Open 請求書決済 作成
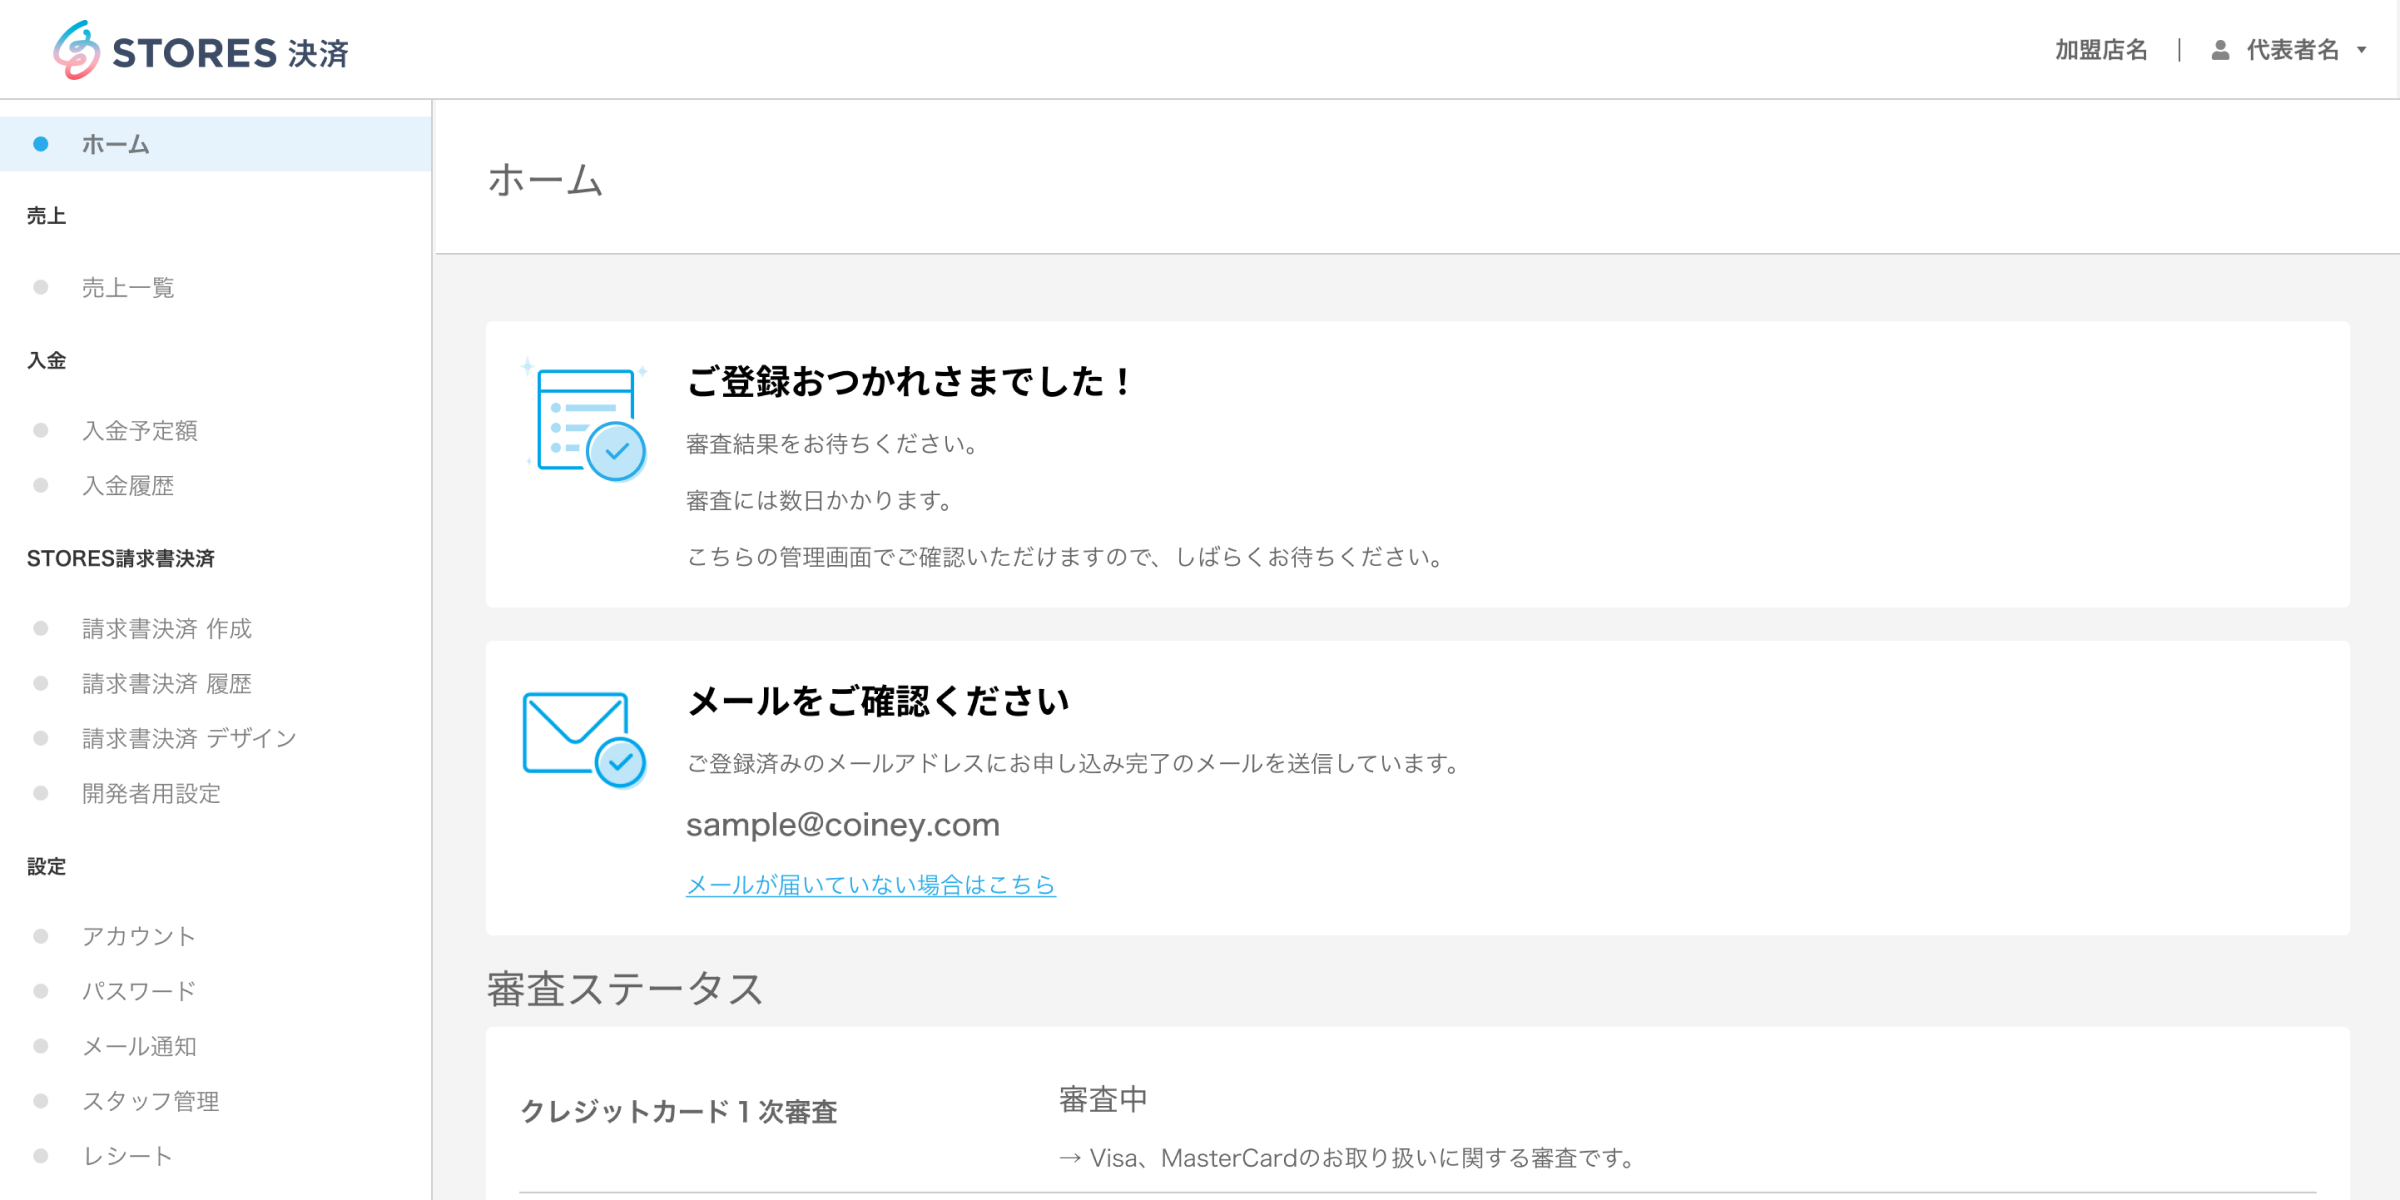This screenshot has height=1200, width=2400. coord(167,629)
